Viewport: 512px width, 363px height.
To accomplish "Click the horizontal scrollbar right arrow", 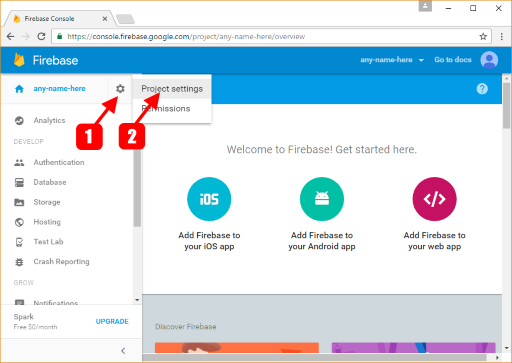I will 498,358.
